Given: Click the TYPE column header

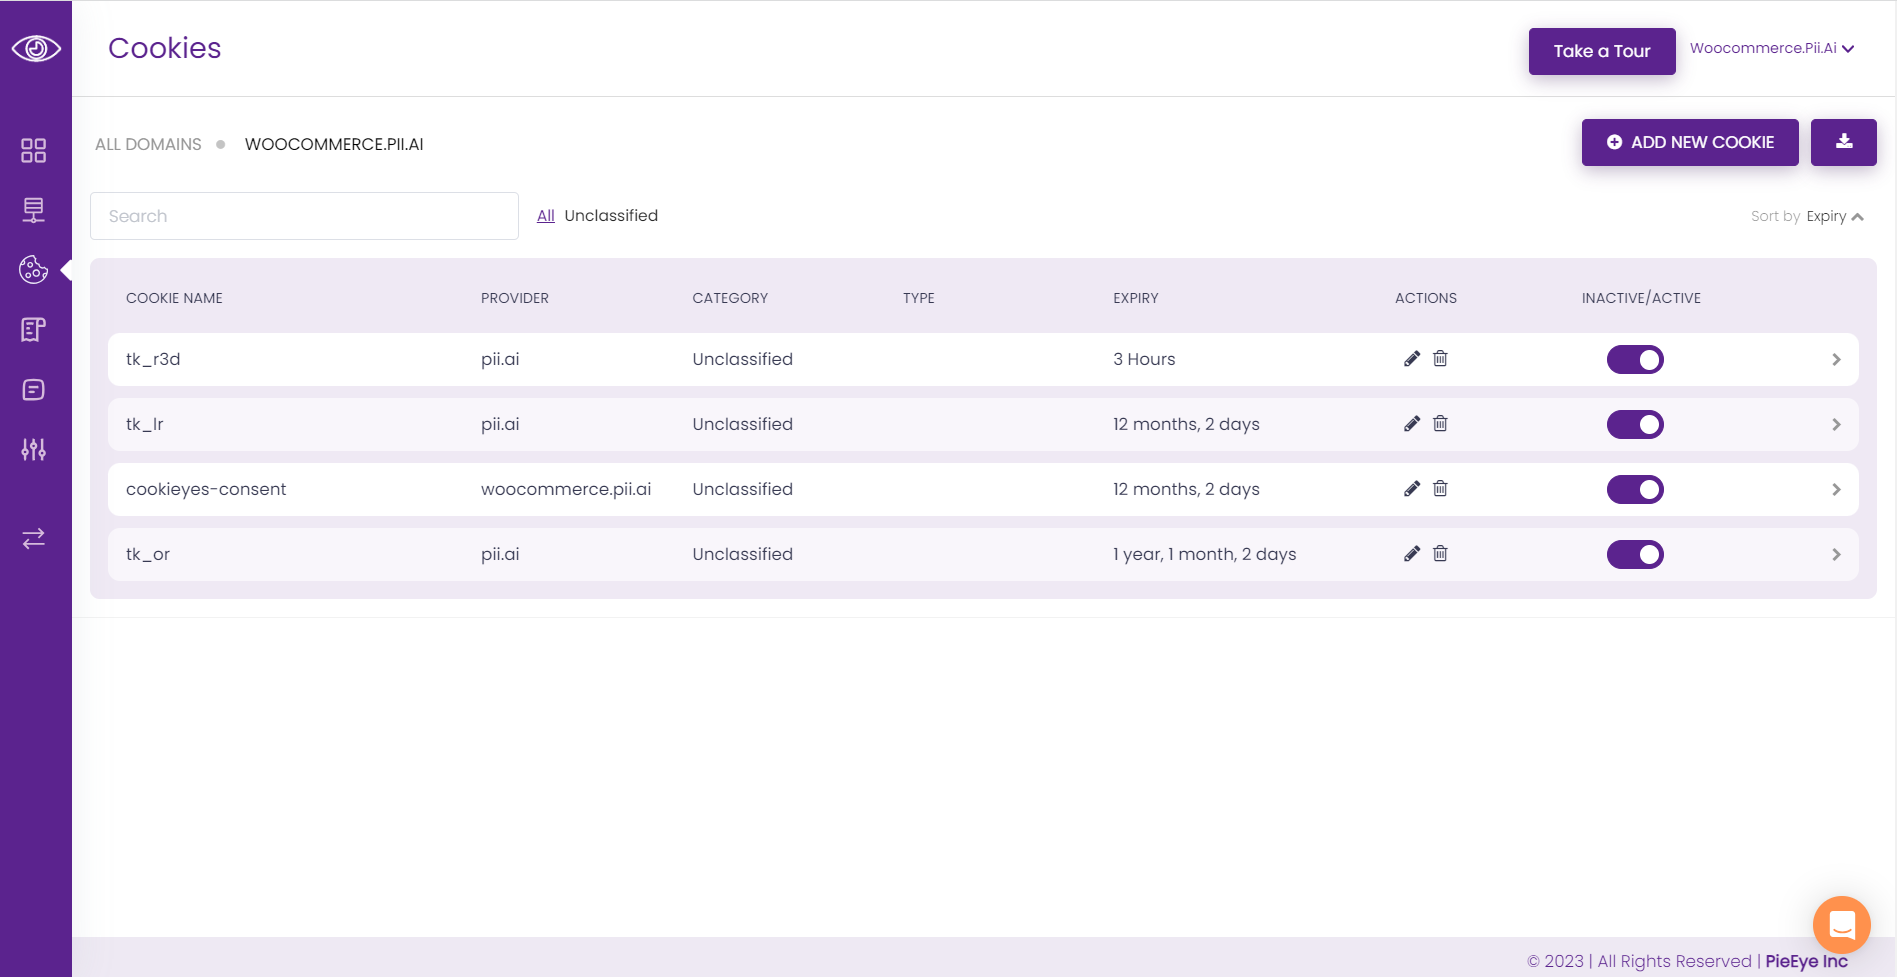Looking at the screenshot, I should pos(919,298).
